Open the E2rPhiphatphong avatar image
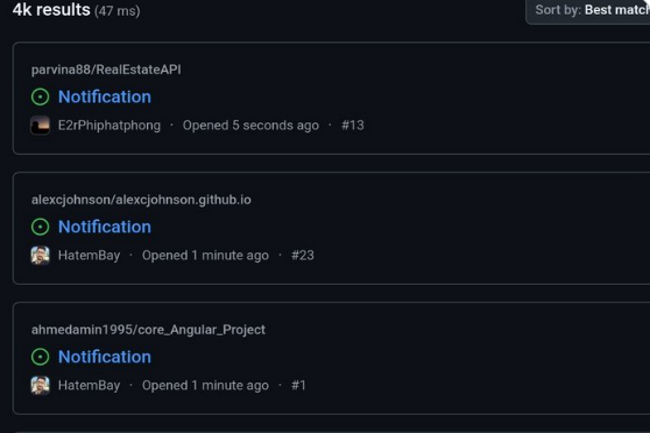This screenshot has height=433, width=650. click(x=40, y=125)
